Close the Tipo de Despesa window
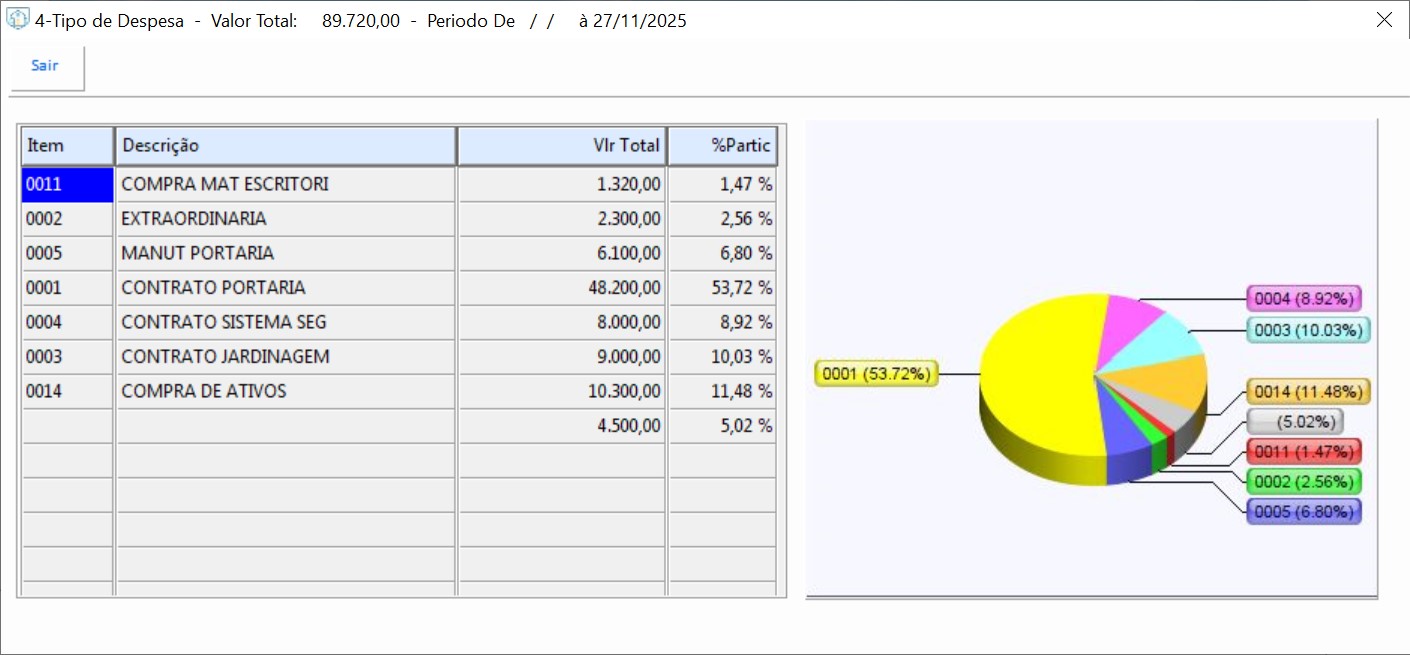 (1384, 20)
